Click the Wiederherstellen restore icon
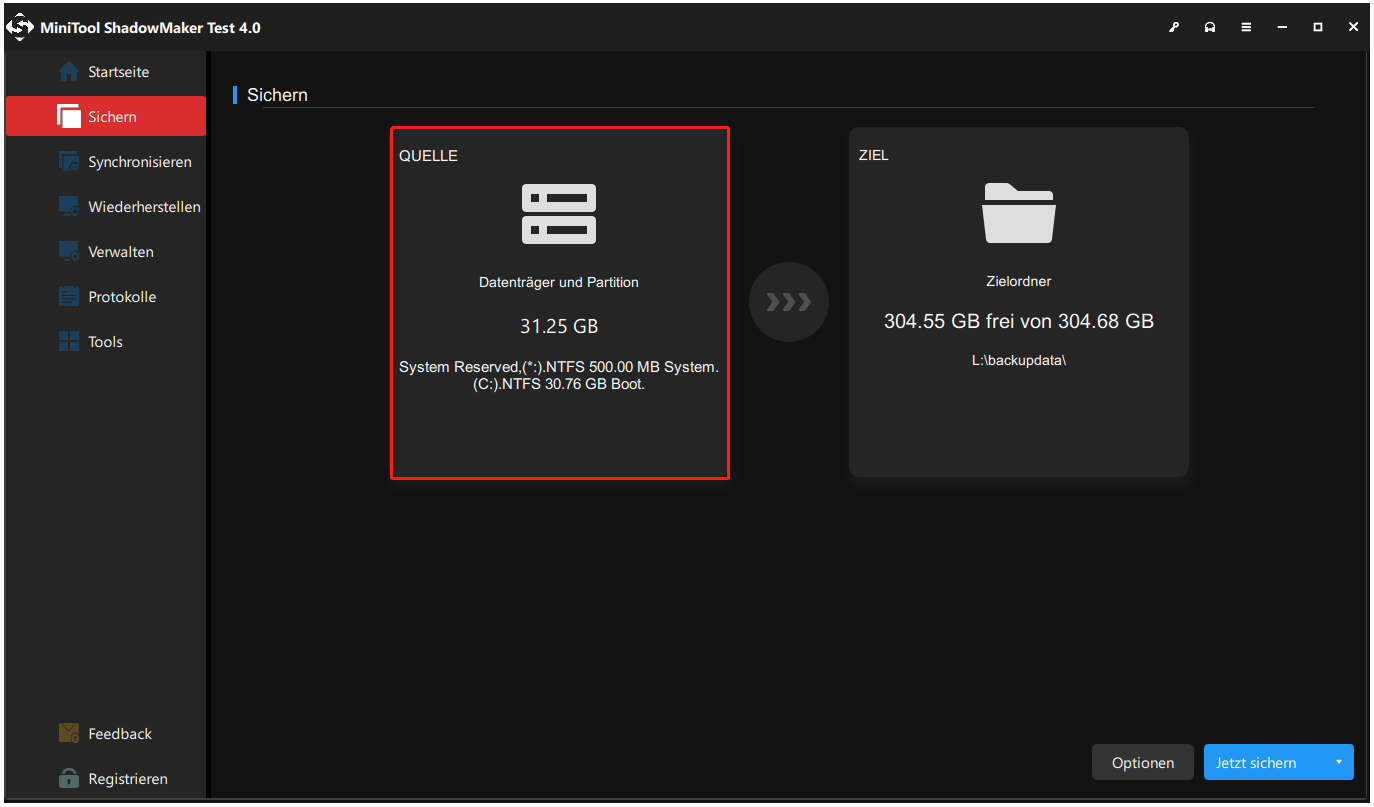Screen dimensions: 1374x807 (x=68, y=206)
